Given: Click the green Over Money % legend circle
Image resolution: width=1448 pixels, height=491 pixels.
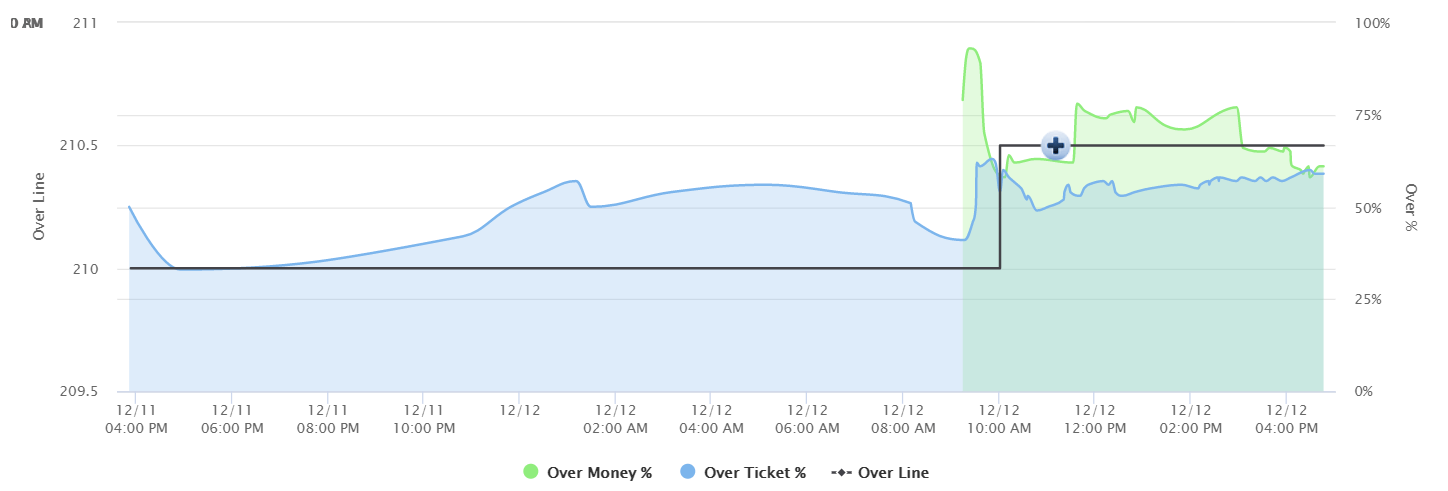Looking at the screenshot, I should point(531,472).
